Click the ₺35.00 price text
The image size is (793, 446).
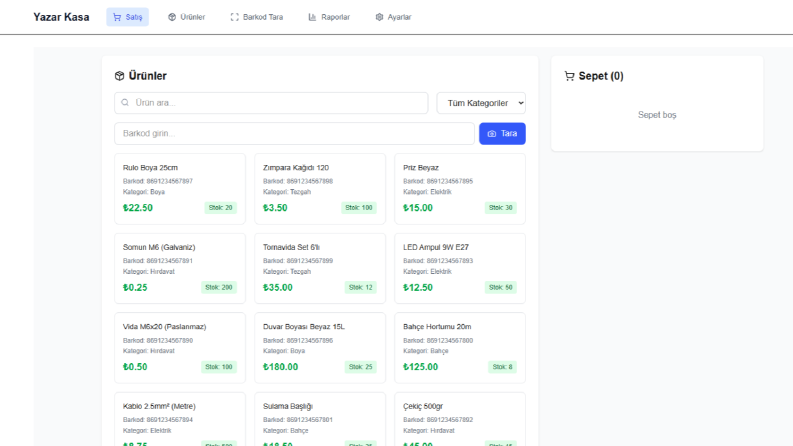tap(278, 287)
